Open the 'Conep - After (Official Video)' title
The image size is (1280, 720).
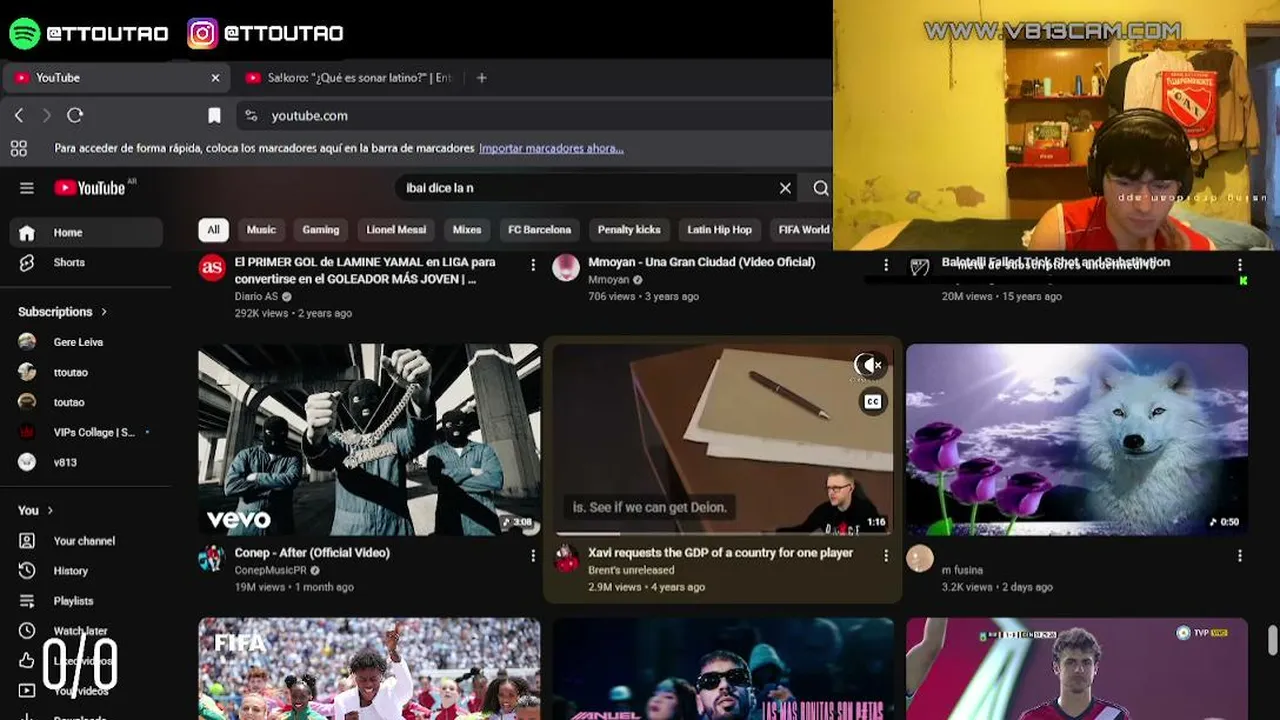[312, 553]
